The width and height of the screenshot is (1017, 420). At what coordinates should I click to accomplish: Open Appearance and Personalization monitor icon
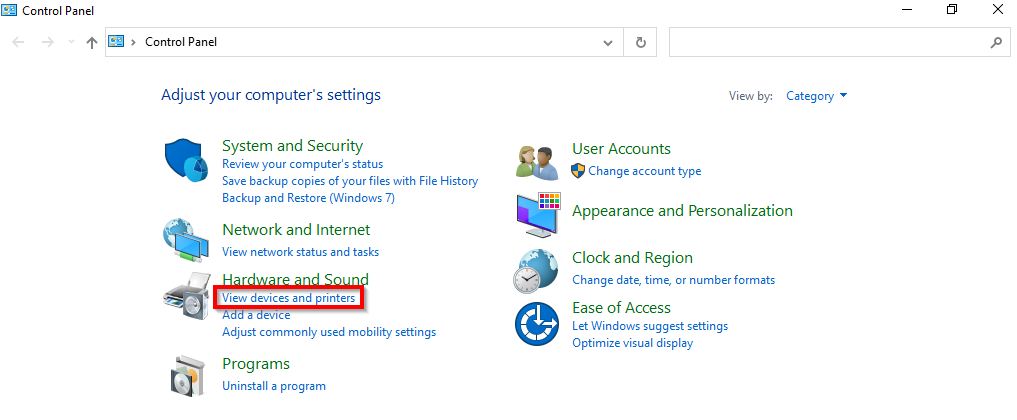[x=537, y=212]
